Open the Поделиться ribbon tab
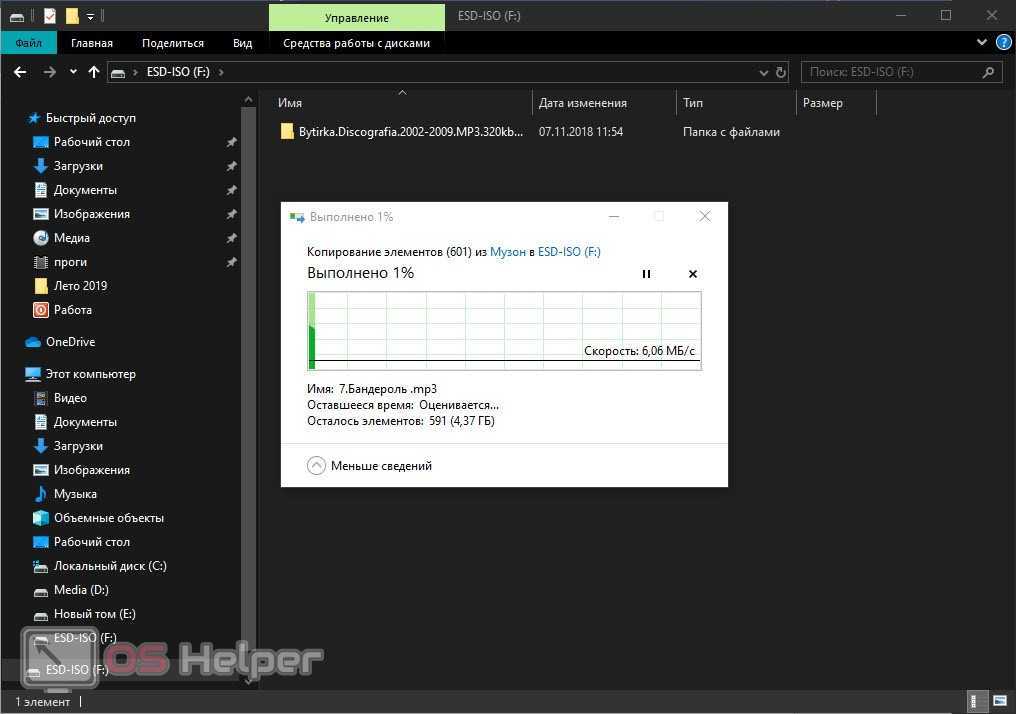Screen dimensions: 1016x714 (x=172, y=43)
